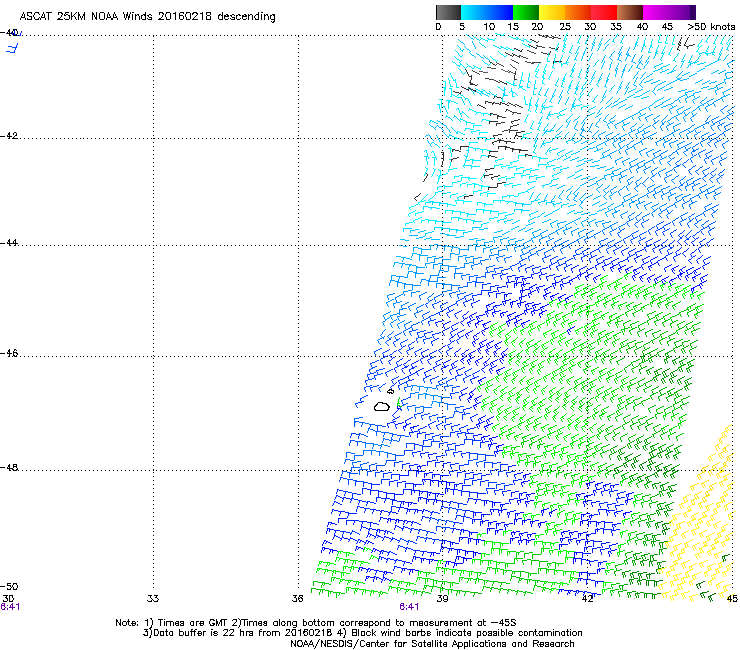Viewport: 740px width, 650px height.
Task: Click the latitude label '-50'
Action: click(9, 586)
